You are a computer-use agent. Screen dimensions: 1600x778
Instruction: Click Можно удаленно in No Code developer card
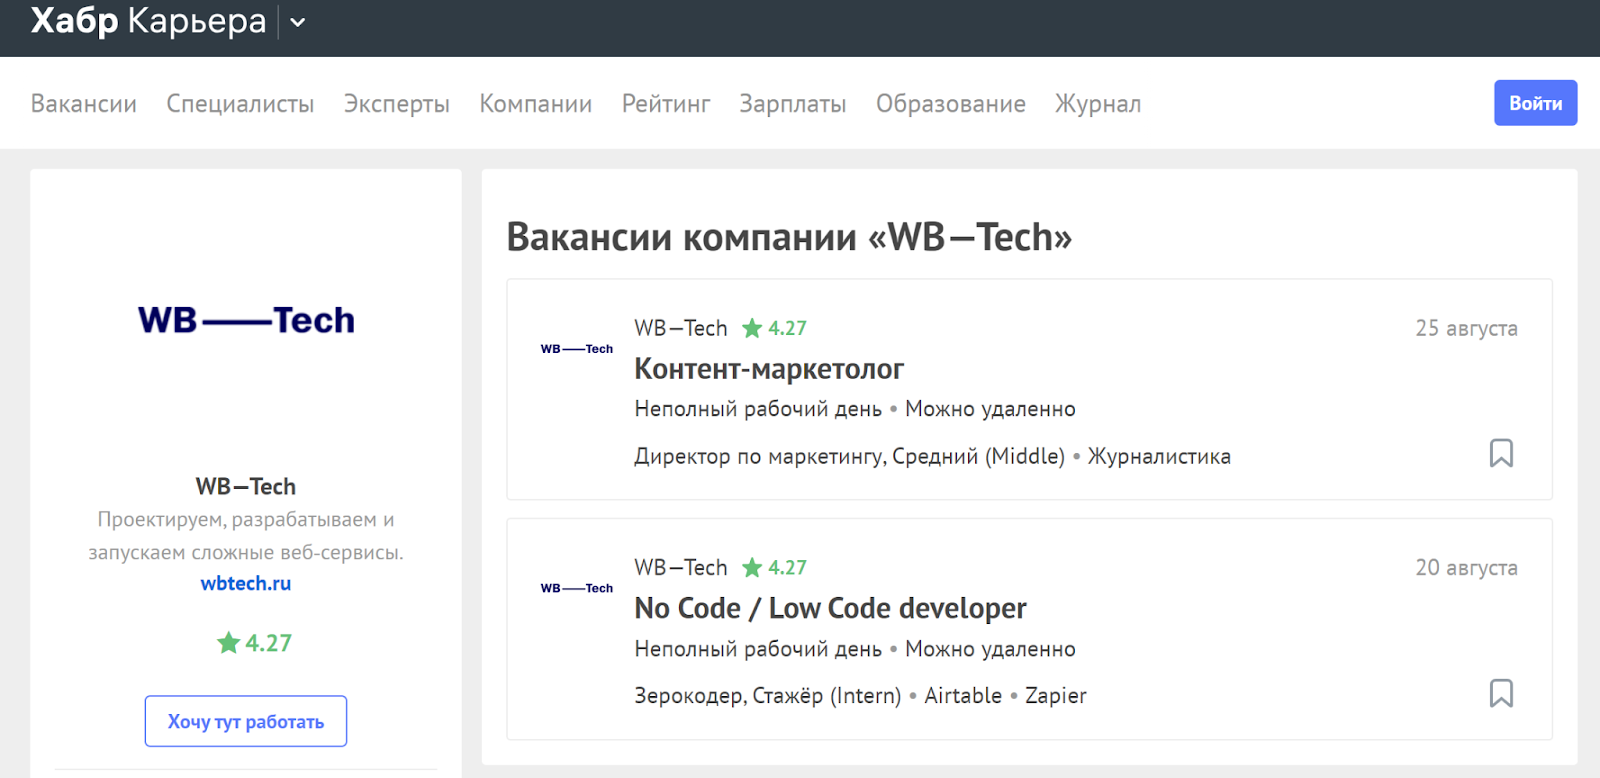(x=990, y=649)
